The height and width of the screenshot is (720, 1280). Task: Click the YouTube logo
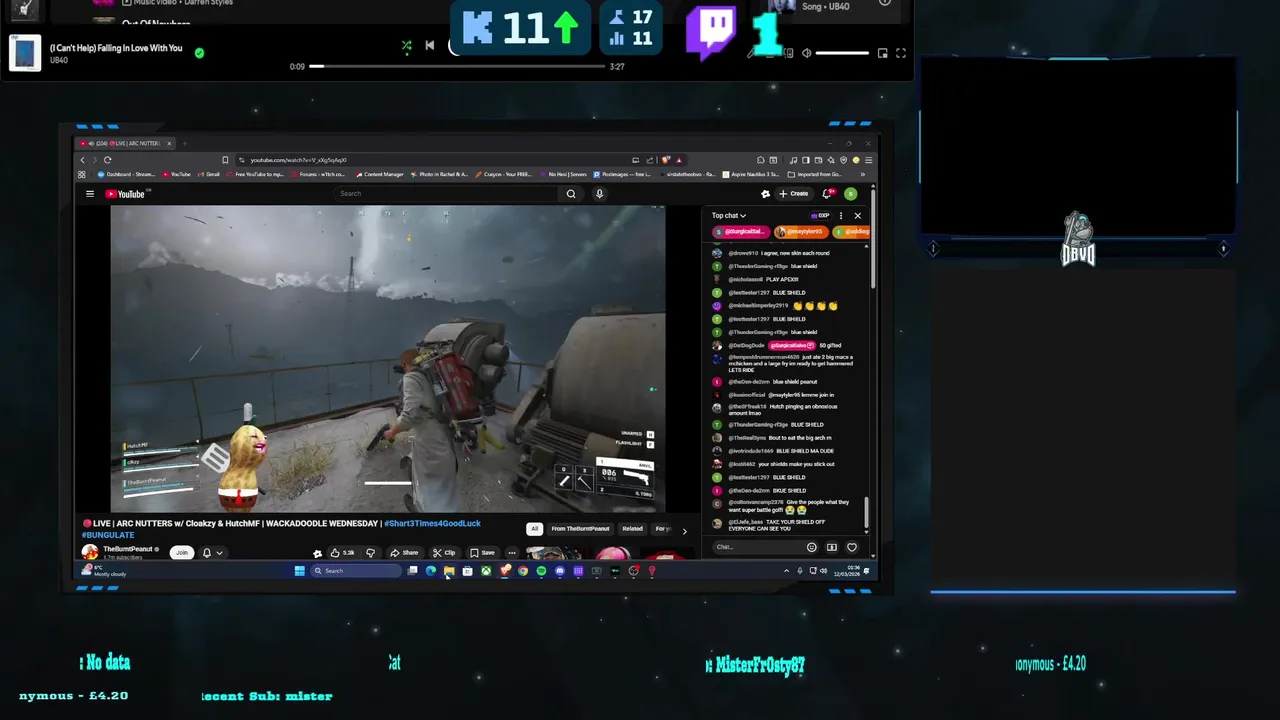[127, 194]
